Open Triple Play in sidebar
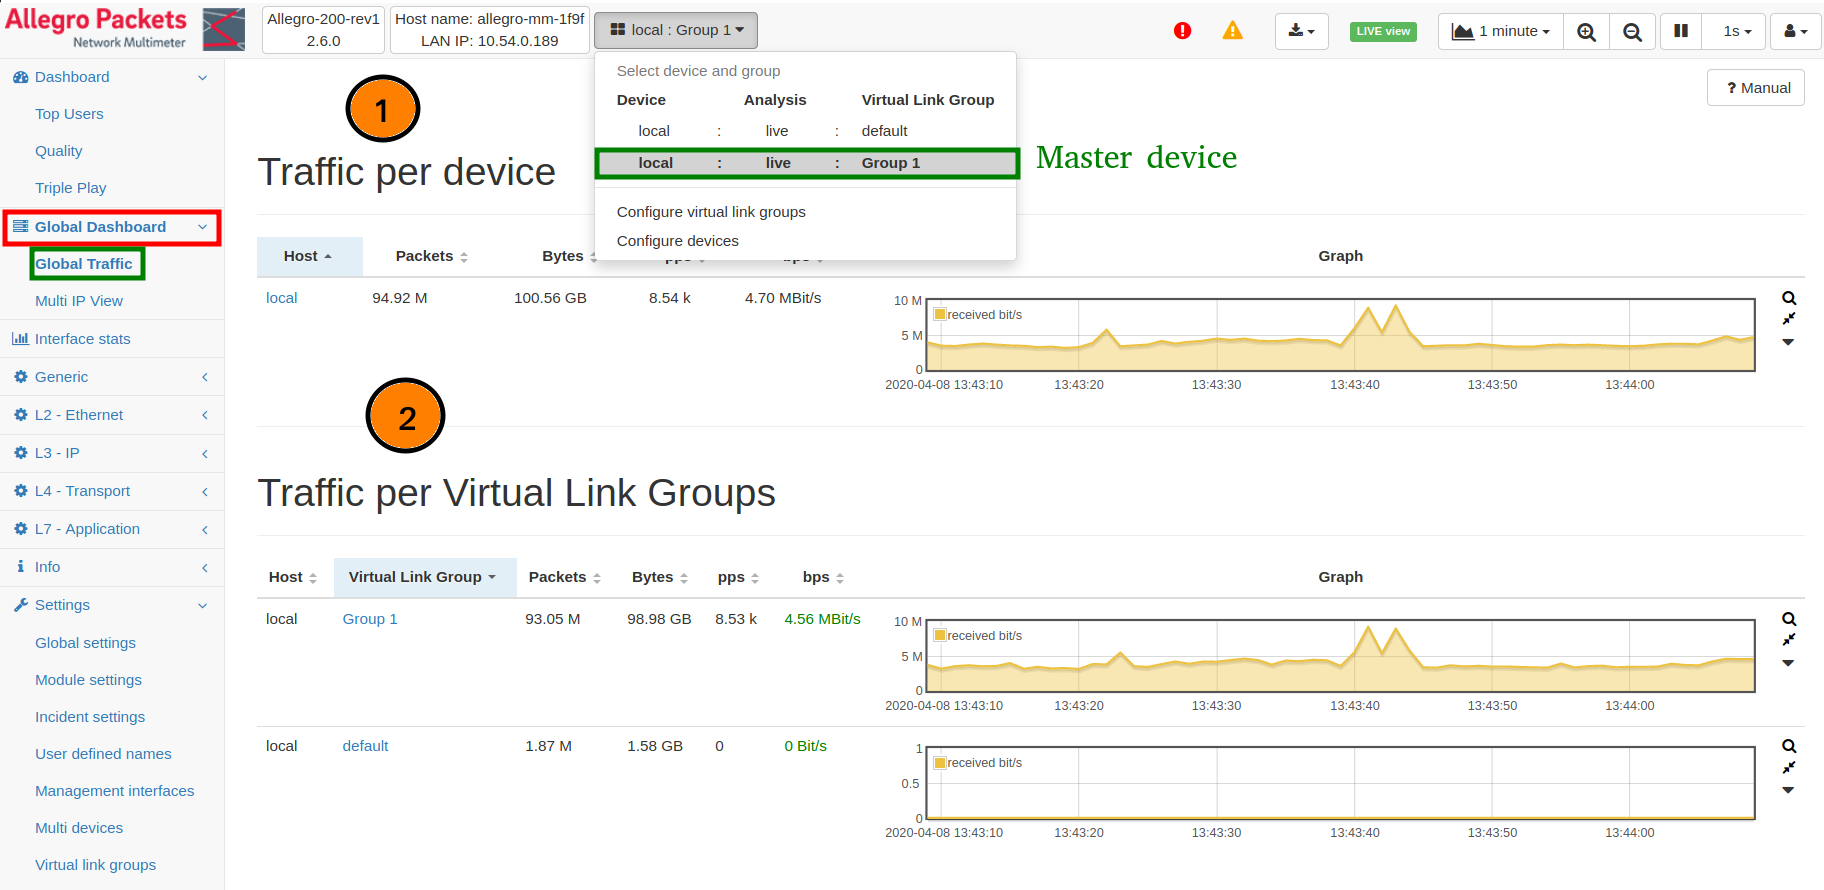 click(71, 188)
